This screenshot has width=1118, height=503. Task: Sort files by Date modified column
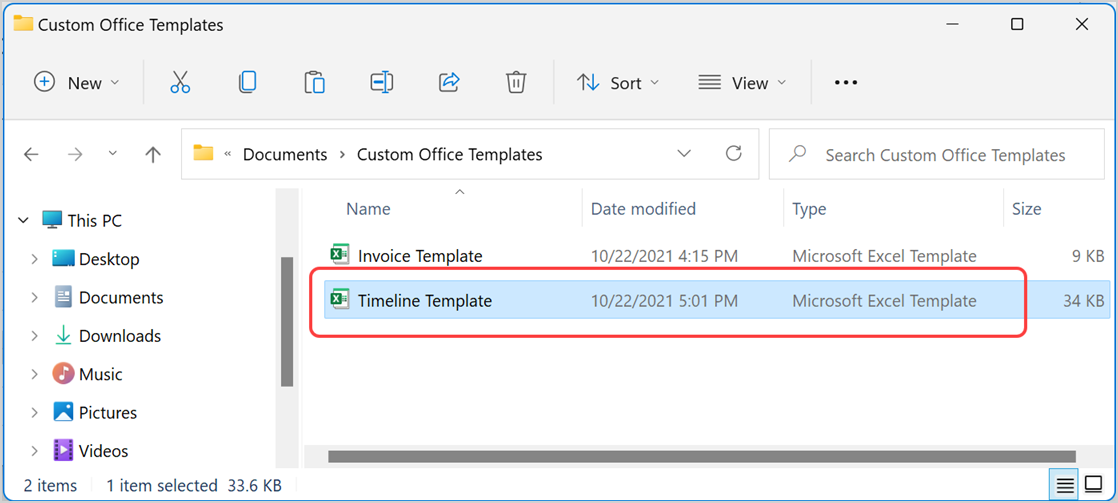(x=643, y=209)
